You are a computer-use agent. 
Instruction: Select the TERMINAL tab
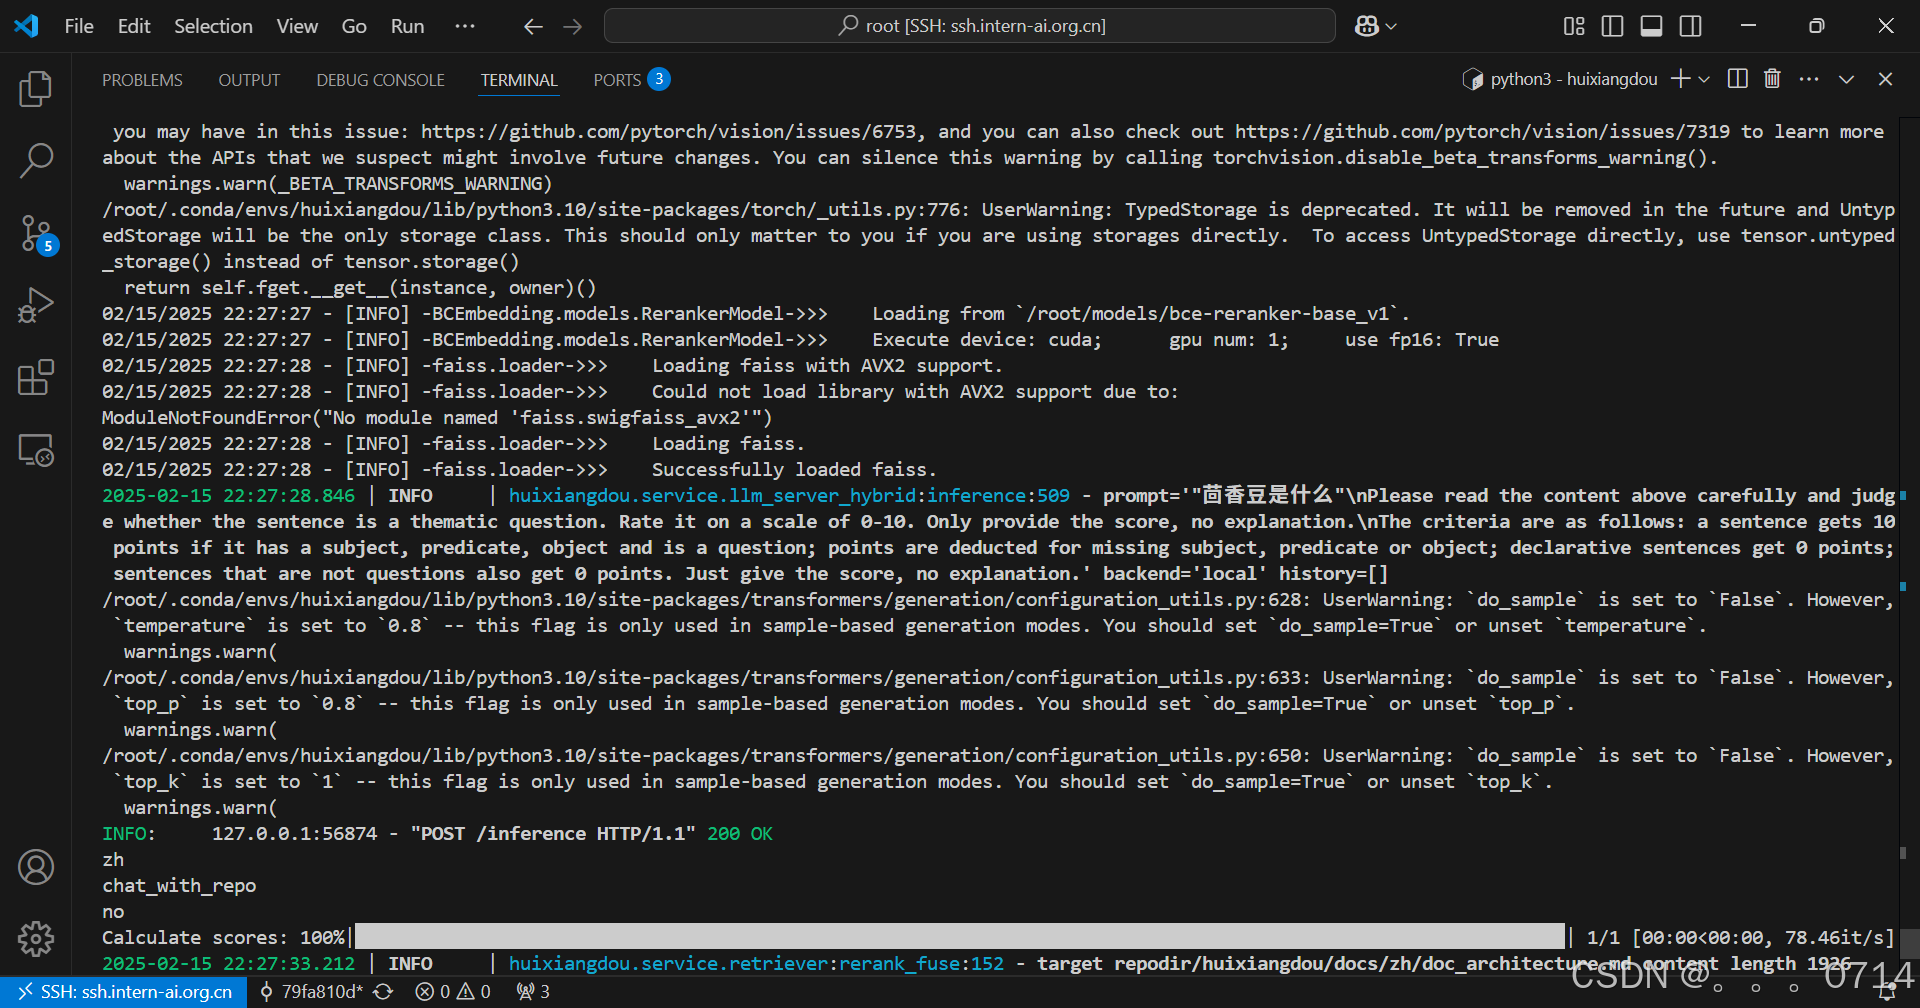tap(519, 80)
